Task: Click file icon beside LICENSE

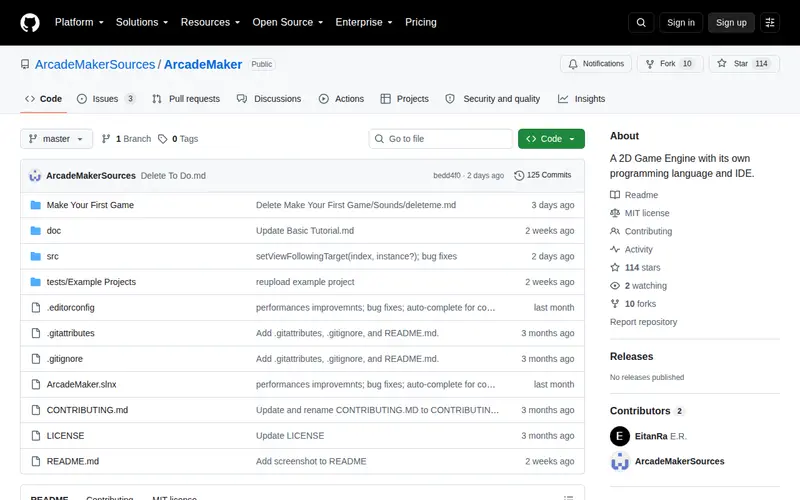Action: pyautogui.click(x=36, y=435)
